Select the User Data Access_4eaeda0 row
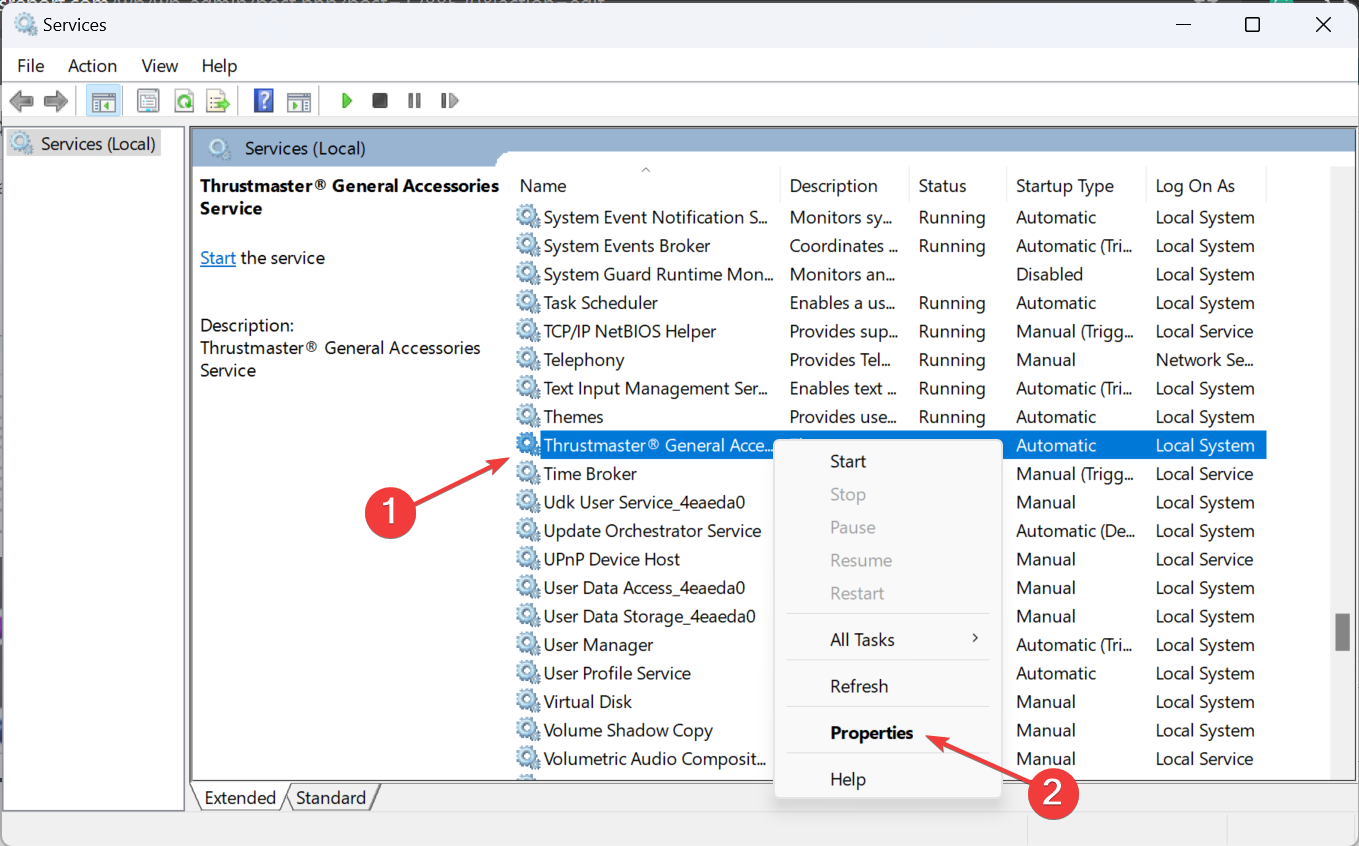The height and width of the screenshot is (846, 1359). (x=645, y=587)
